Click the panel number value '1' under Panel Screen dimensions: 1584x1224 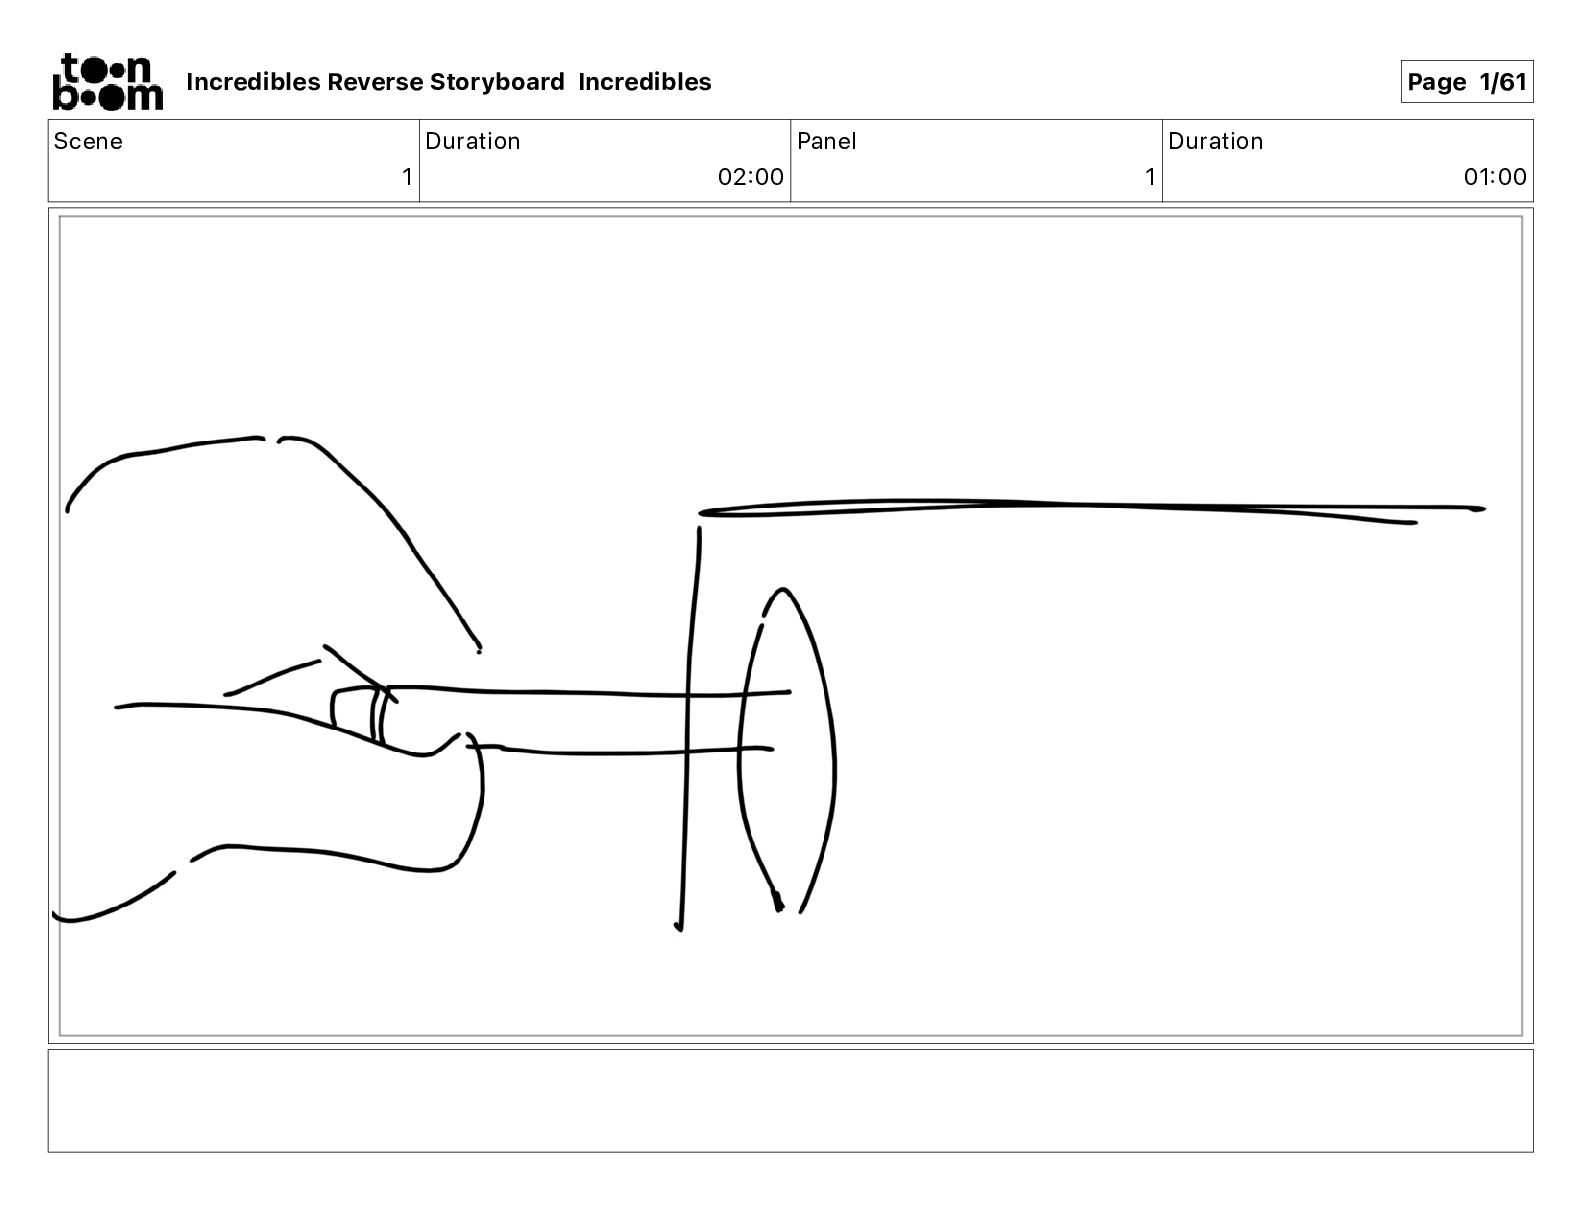coord(1150,177)
